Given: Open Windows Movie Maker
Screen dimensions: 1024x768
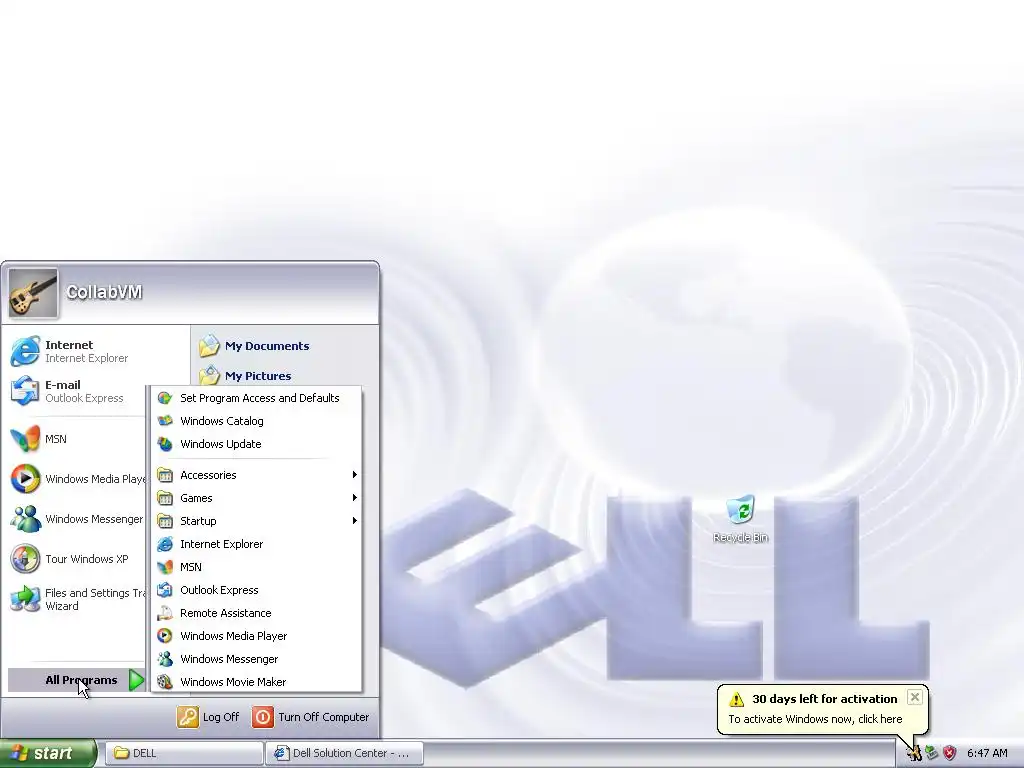Looking at the screenshot, I should click(257, 682).
